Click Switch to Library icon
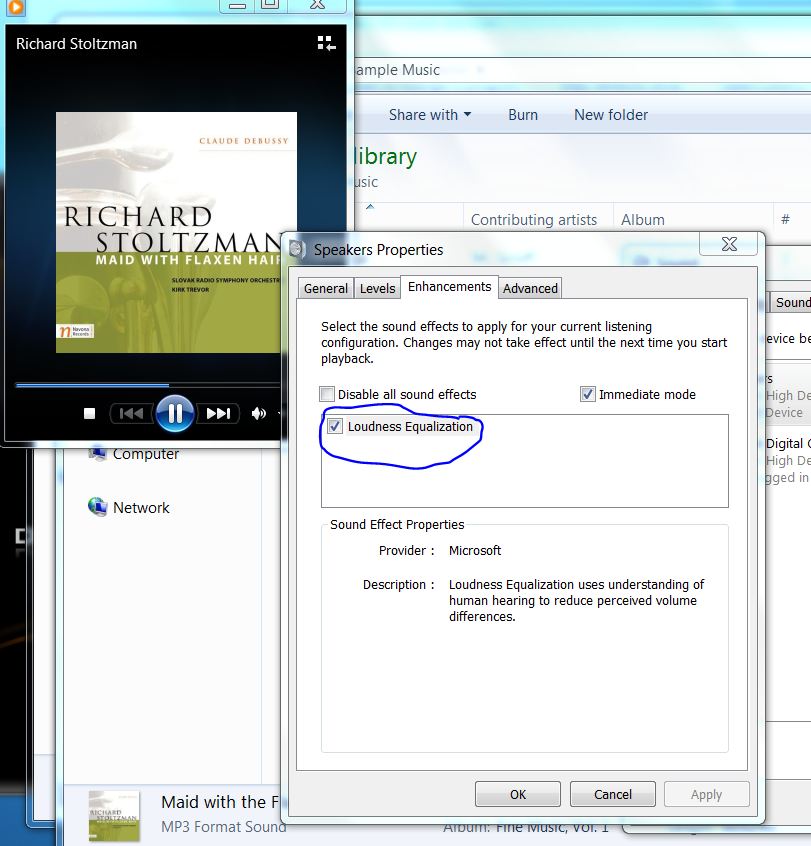Screen dimensions: 811x846 pyautogui.click(x=326, y=43)
